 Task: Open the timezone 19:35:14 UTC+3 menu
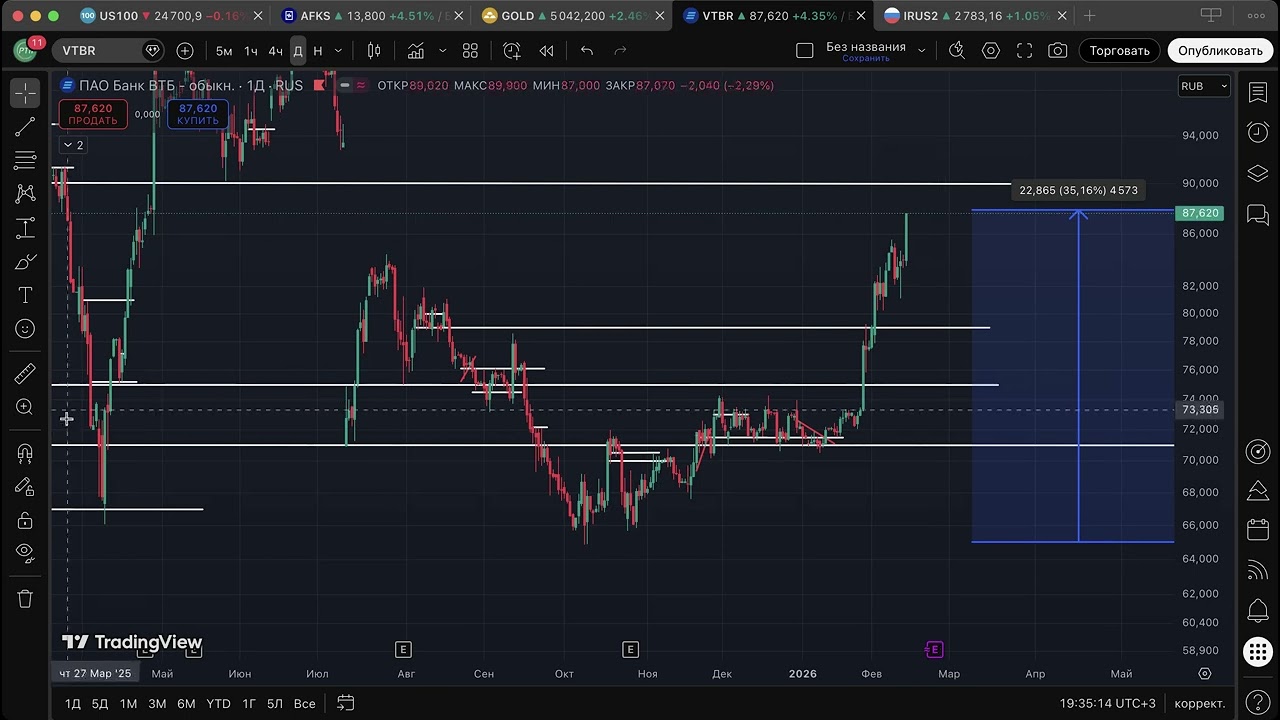click(x=1108, y=703)
